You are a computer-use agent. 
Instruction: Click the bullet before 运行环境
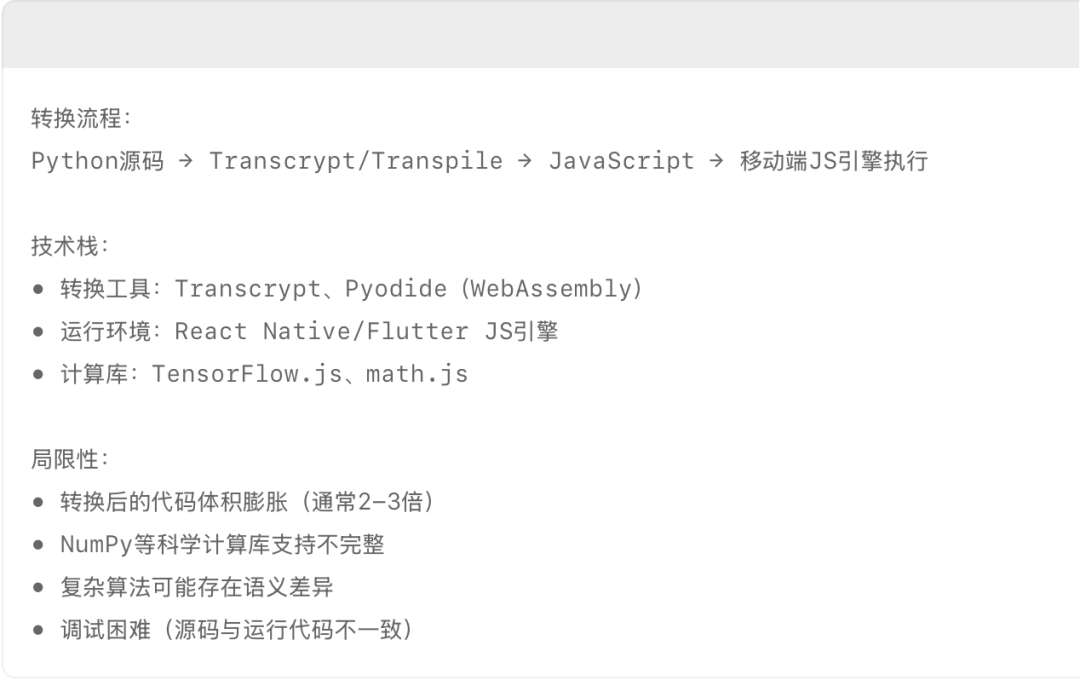[39, 331]
